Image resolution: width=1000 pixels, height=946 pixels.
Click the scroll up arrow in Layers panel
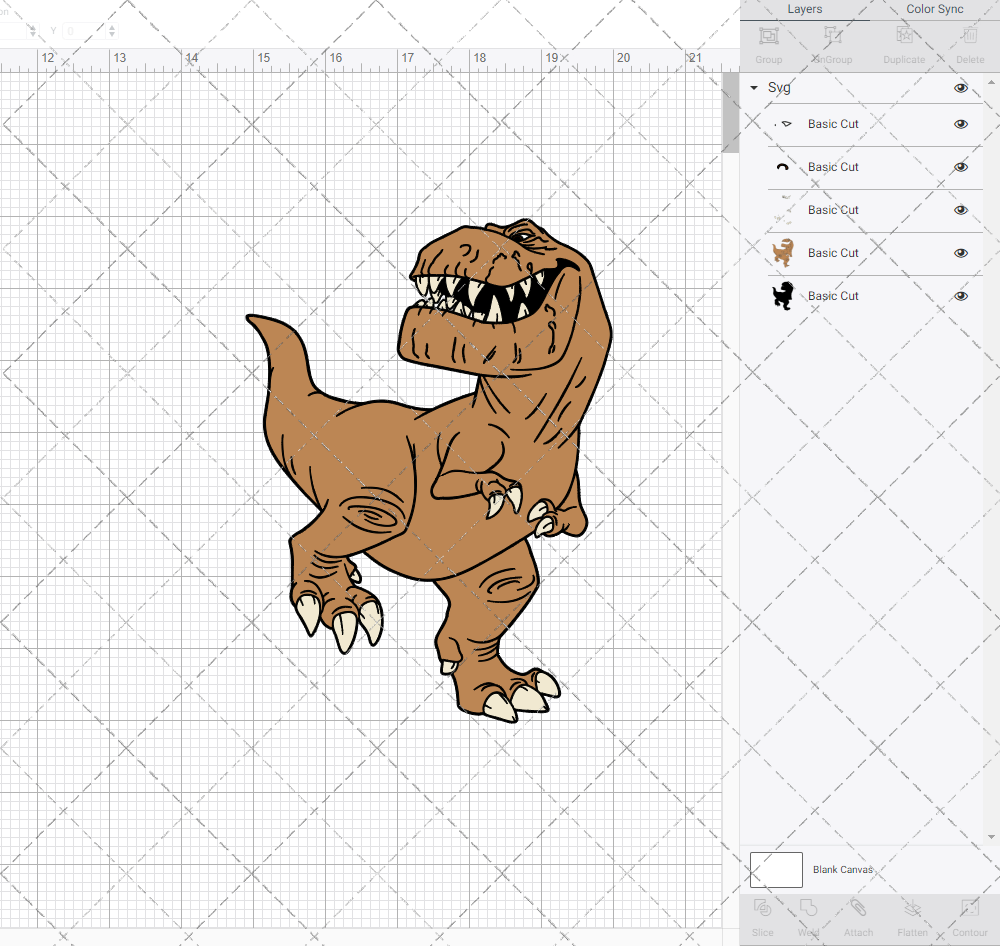click(x=990, y=83)
